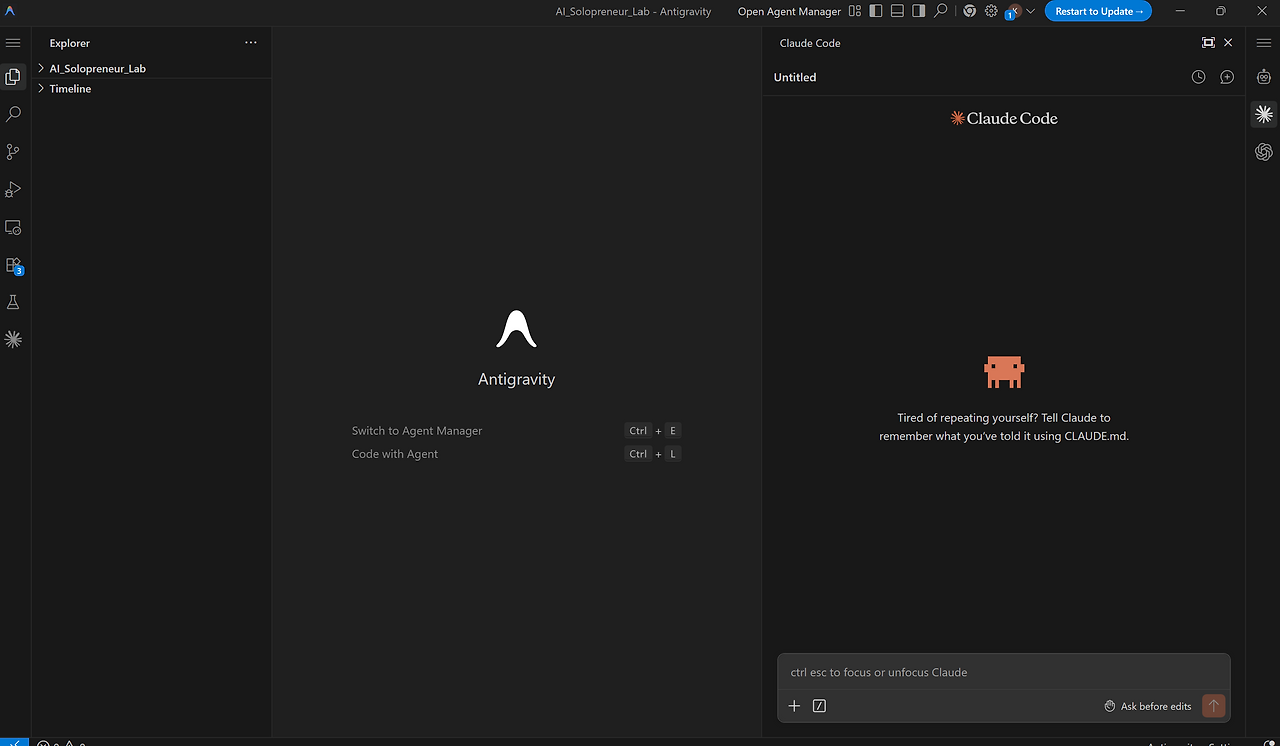Choose Switch to Agent Manager
The width and height of the screenshot is (1280, 746).
[417, 431]
